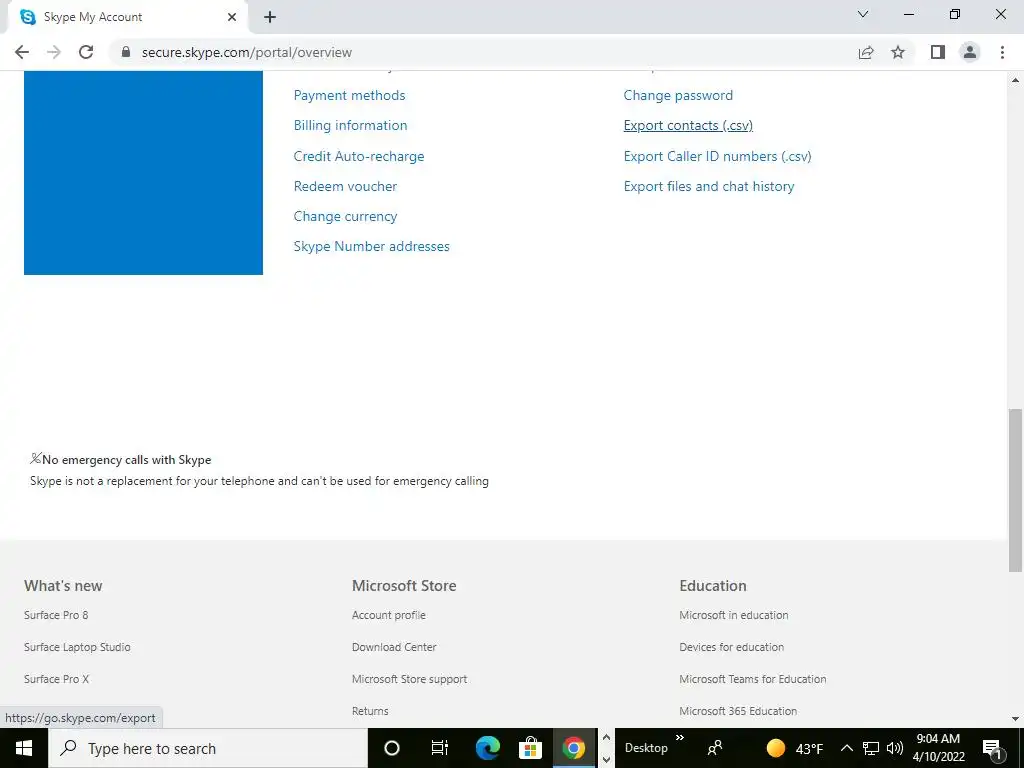Select the Skype My Account tab

(127, 18)
